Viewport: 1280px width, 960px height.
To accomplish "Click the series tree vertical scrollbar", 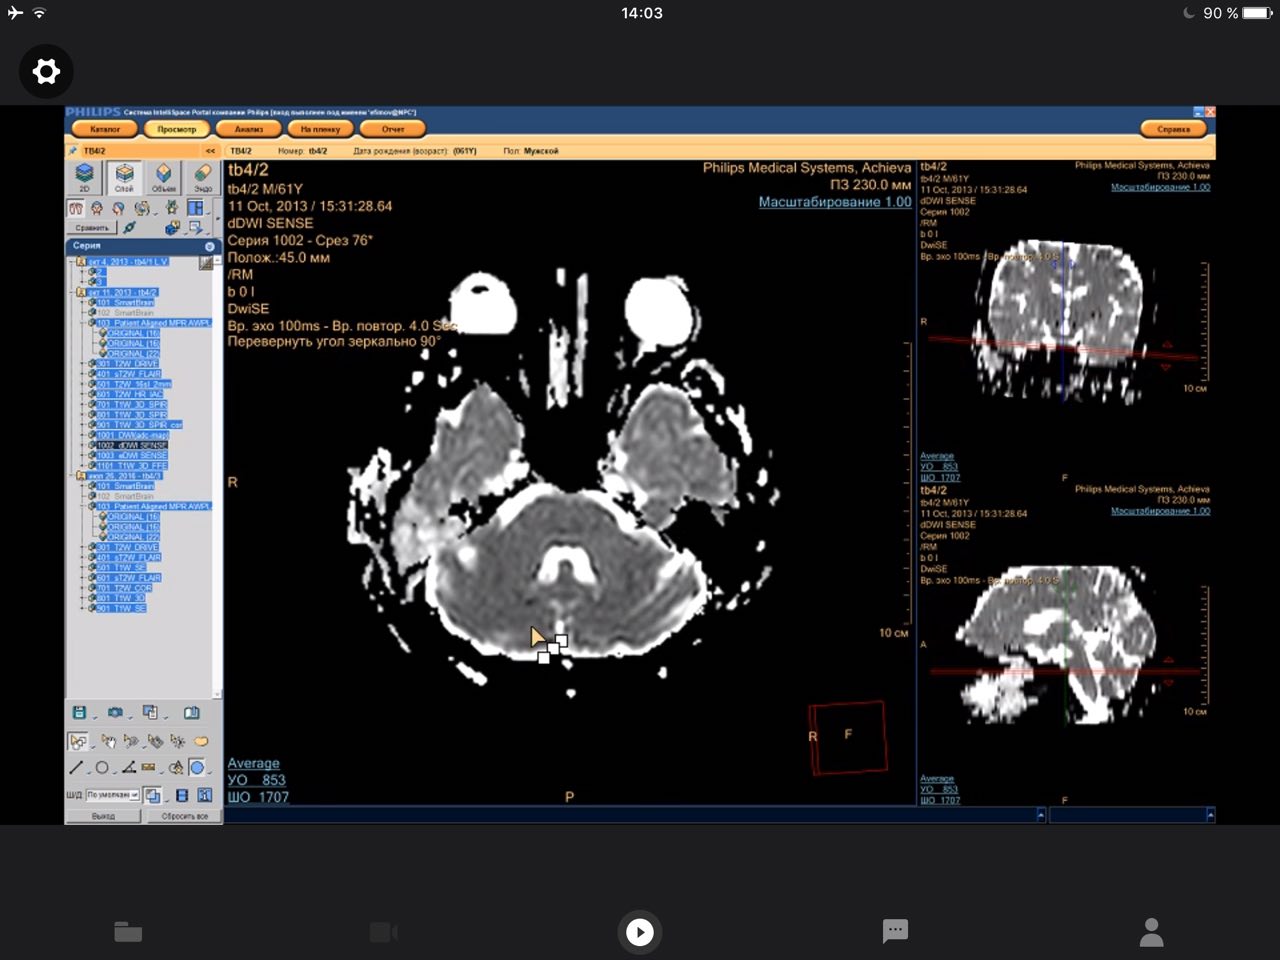I will pyautogui.click(x=217, y=475).
